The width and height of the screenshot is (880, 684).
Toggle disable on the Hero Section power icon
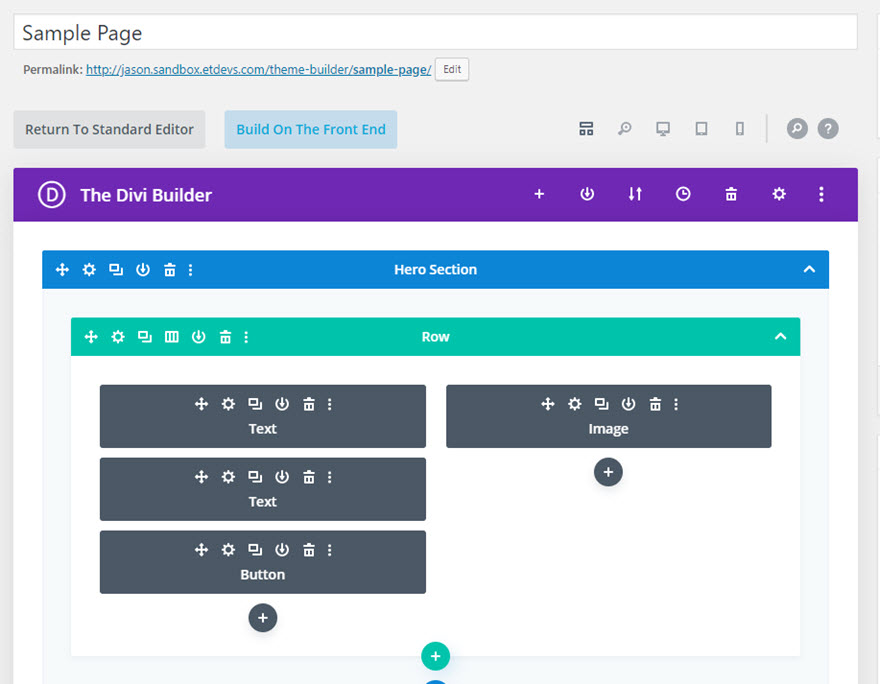click(143, 270)
